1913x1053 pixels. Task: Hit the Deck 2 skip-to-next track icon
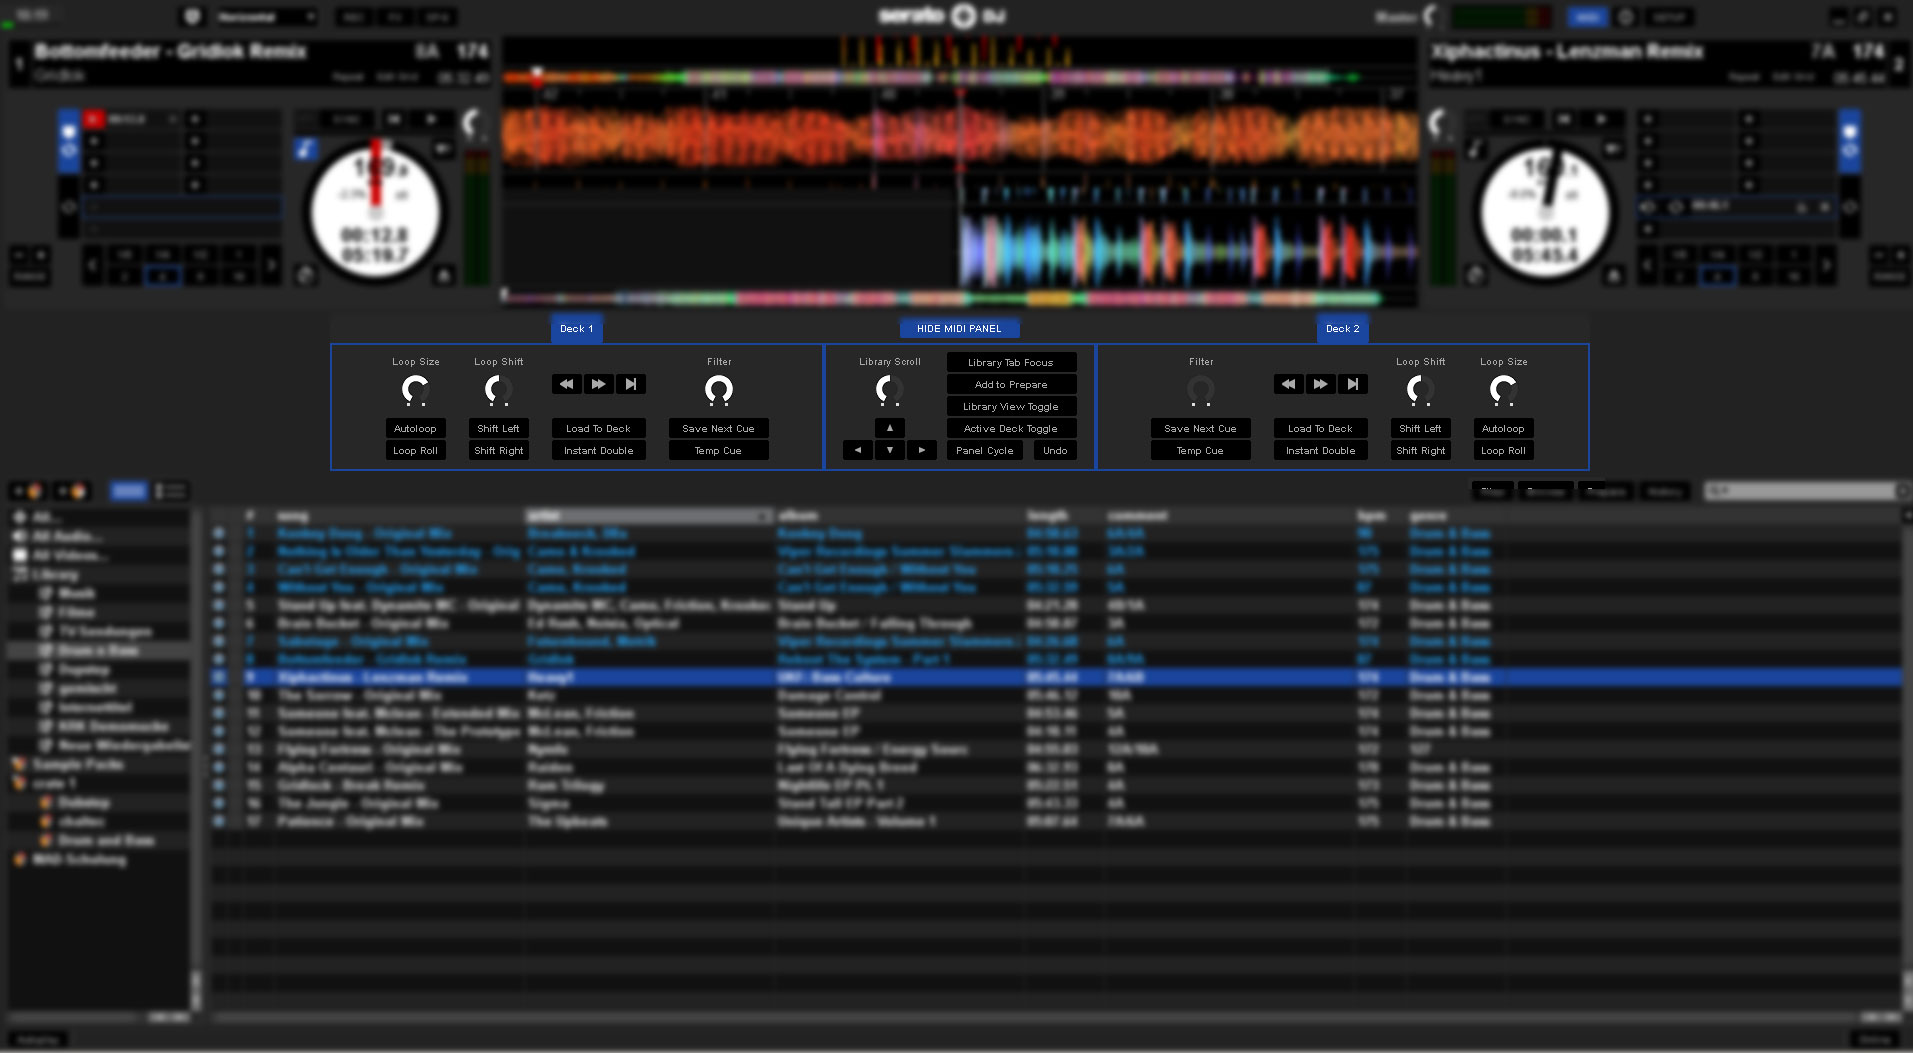point(1352,384)
